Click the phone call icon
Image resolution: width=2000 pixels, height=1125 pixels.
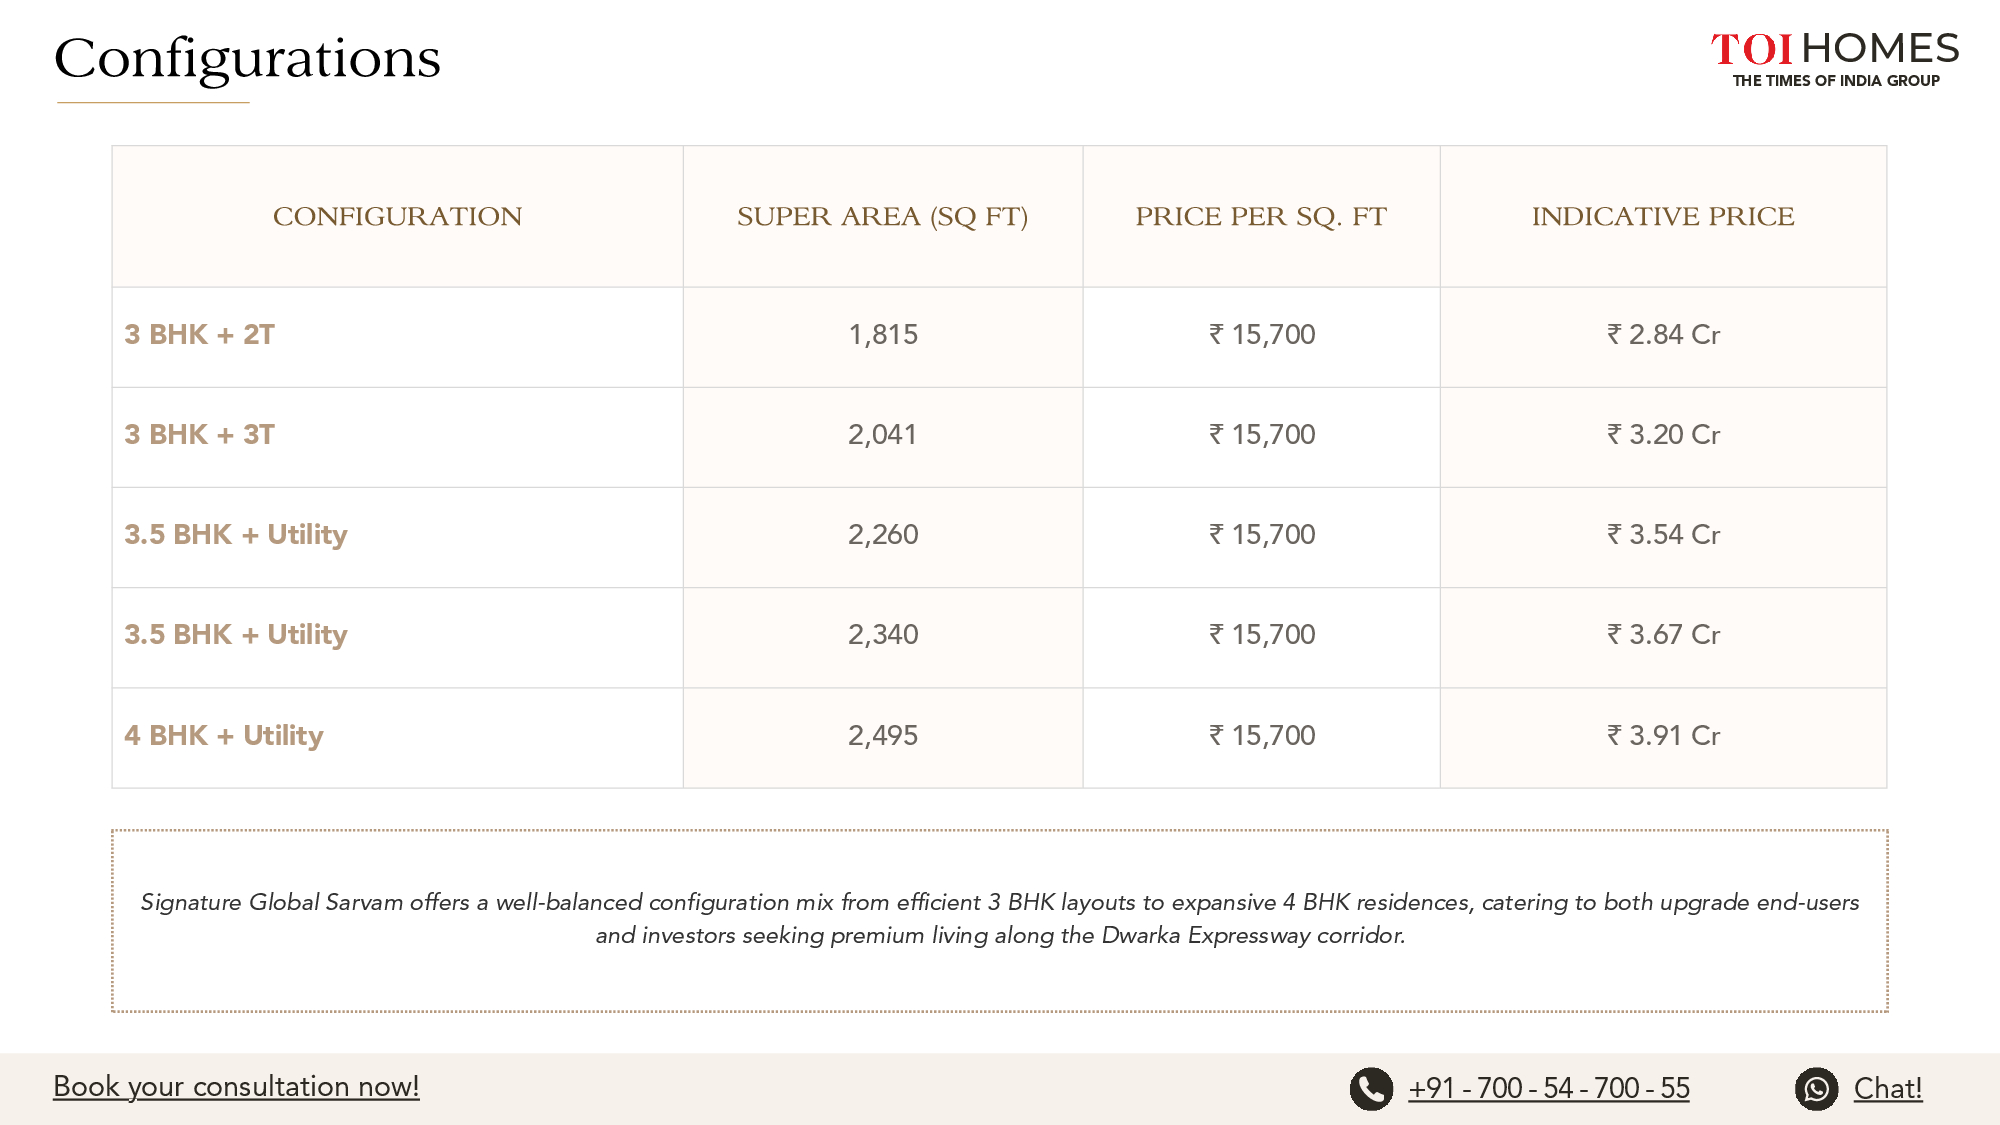point(1371,1089)
